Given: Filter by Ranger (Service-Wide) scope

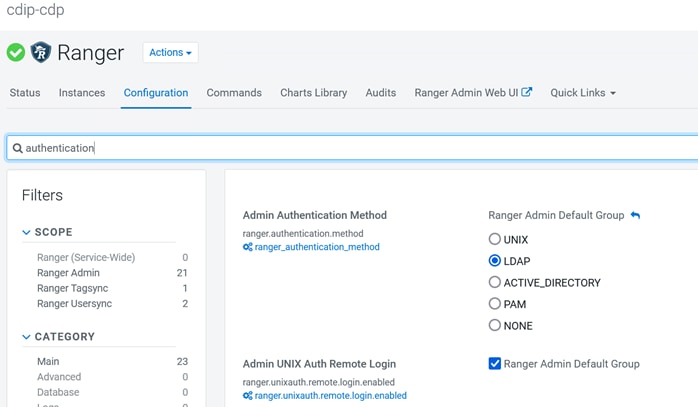Looking at the screenshot, I should [86, 257].
